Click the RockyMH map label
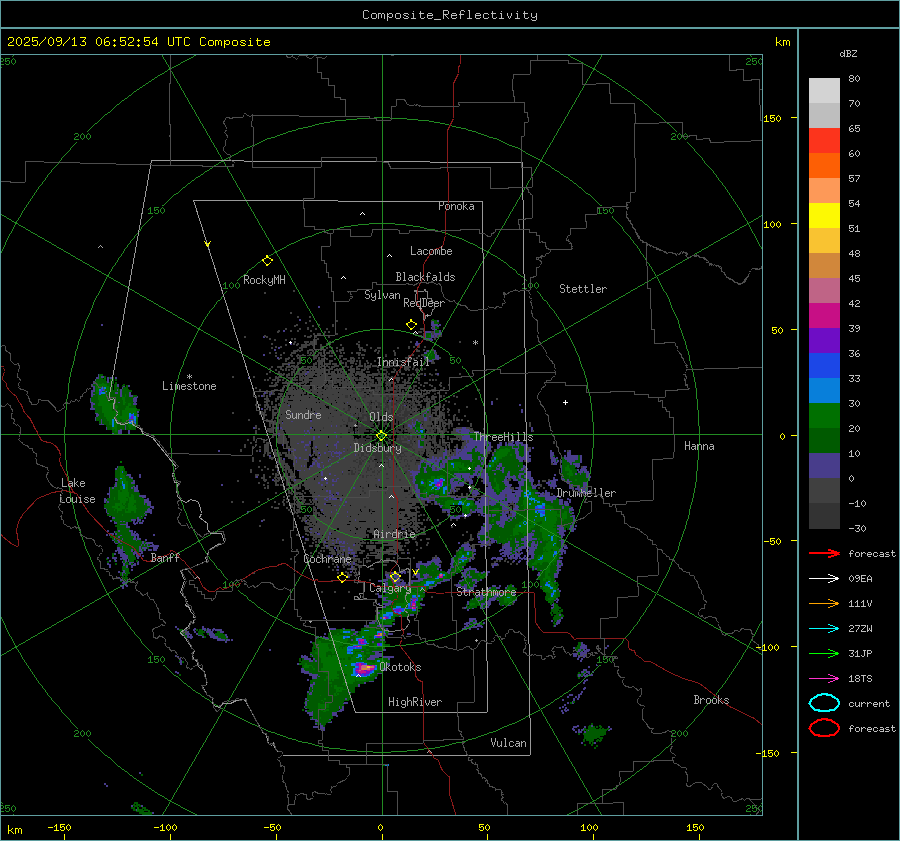The image size is (900, 841). (264, 280)
